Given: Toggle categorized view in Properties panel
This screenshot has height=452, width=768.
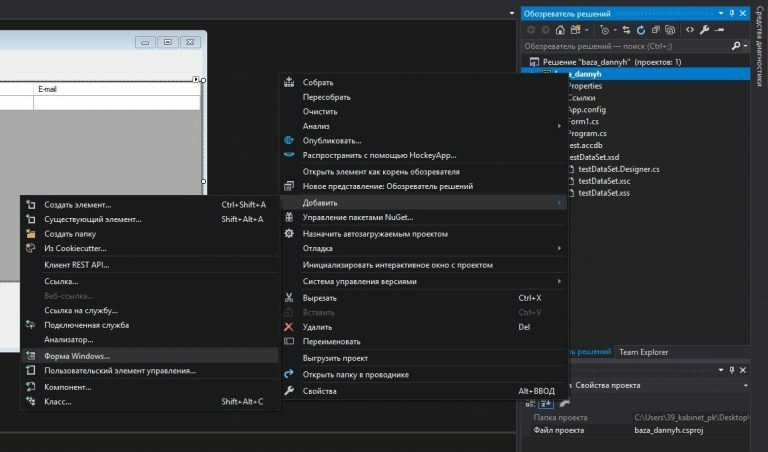Looking at the screenshot, I should click(530, 403).
